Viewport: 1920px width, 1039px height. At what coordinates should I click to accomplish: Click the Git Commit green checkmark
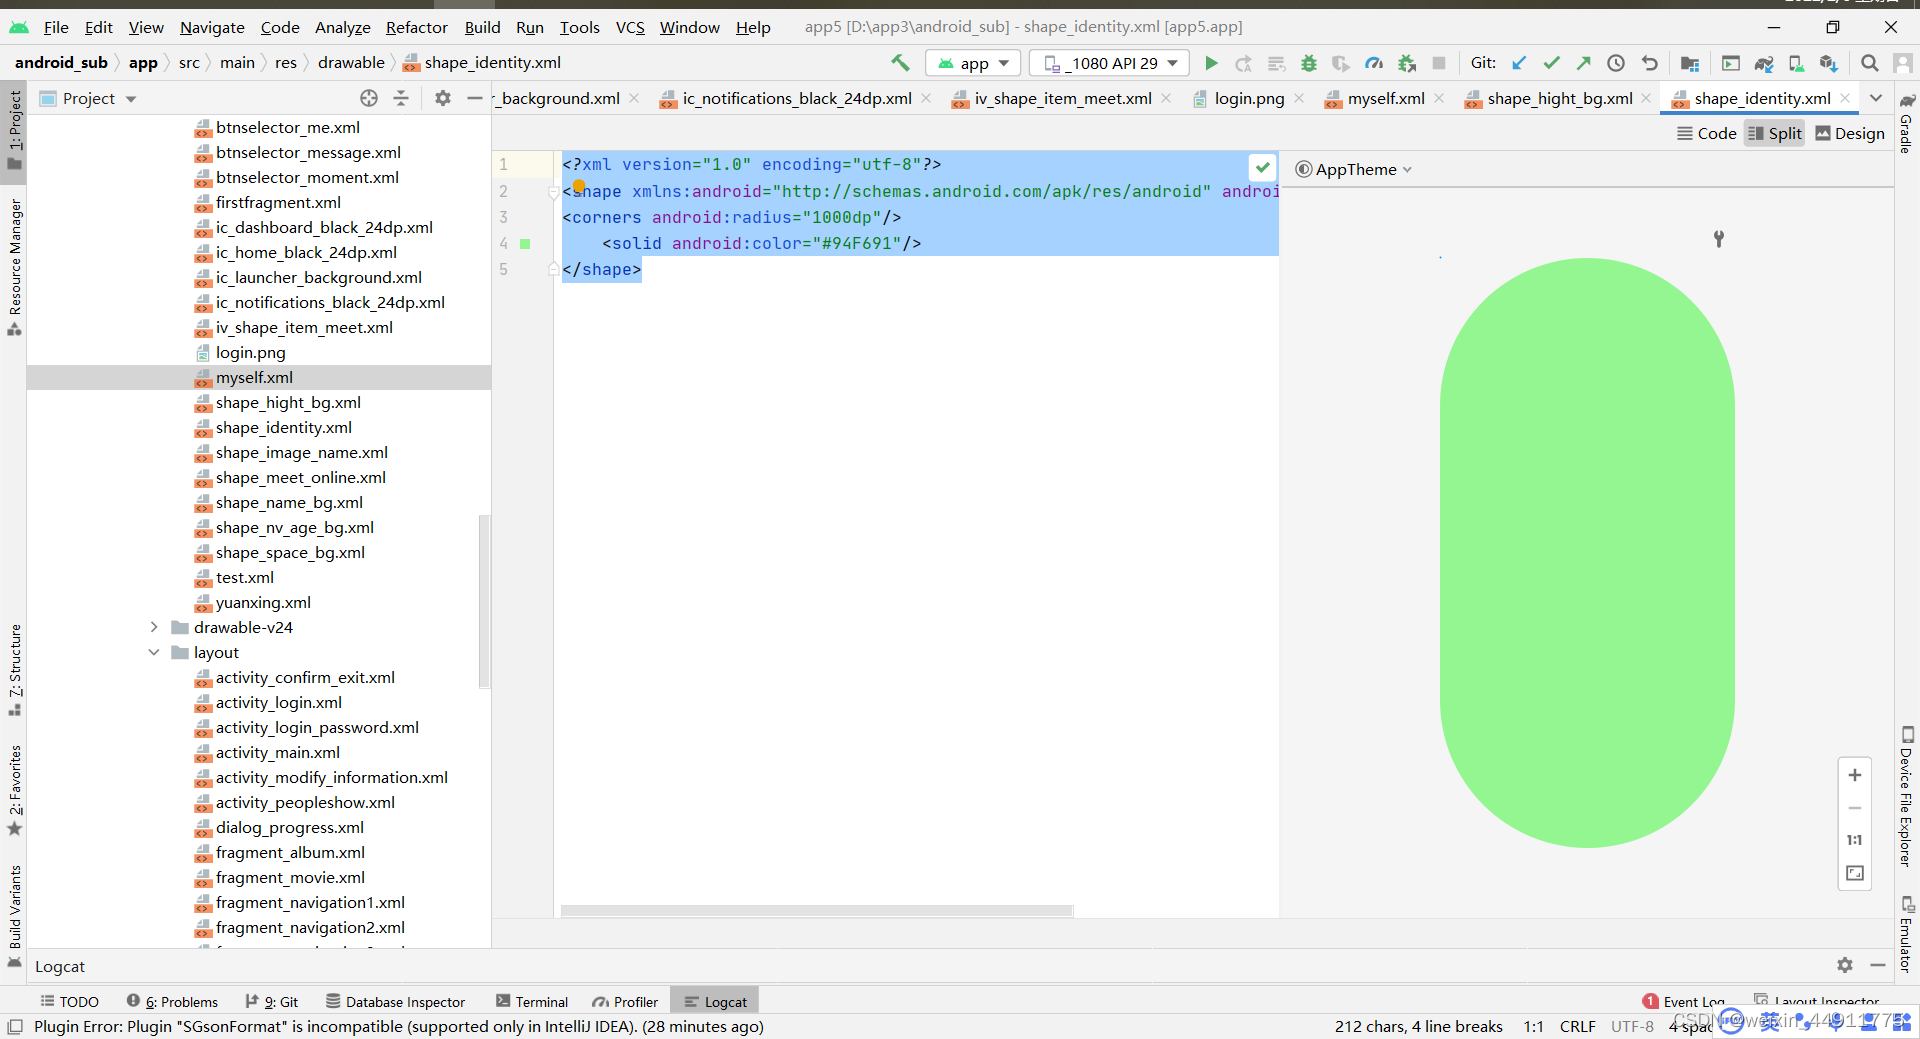pyautogui.click(x=1551, y=63)
